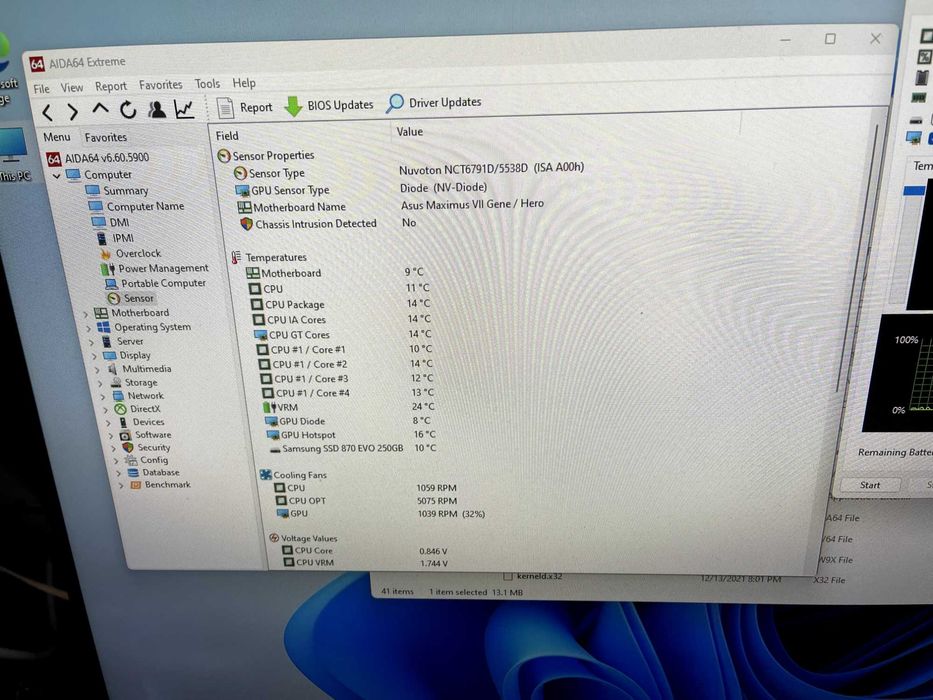The image size is (933, 700).
Task: Go back with the left arrow toolbar icon
Action: (x=49, y=112)
